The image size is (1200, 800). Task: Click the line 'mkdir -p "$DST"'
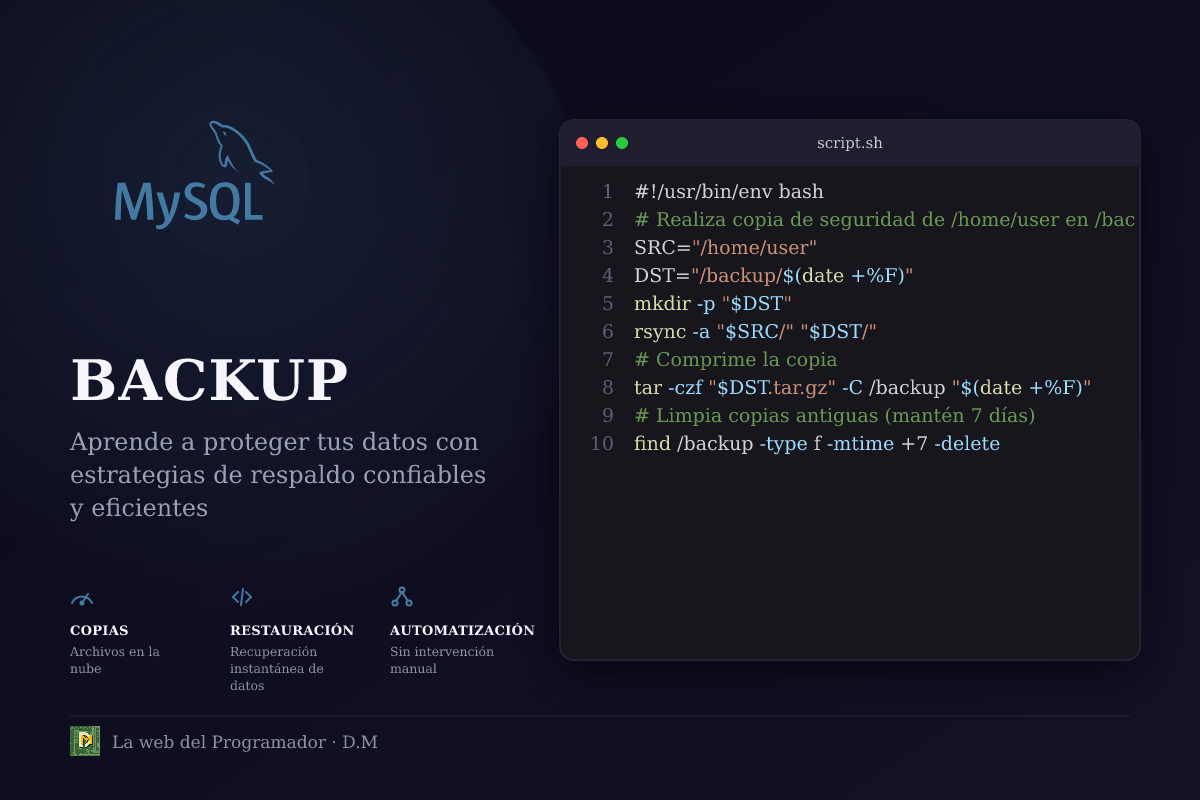[713, 304]
